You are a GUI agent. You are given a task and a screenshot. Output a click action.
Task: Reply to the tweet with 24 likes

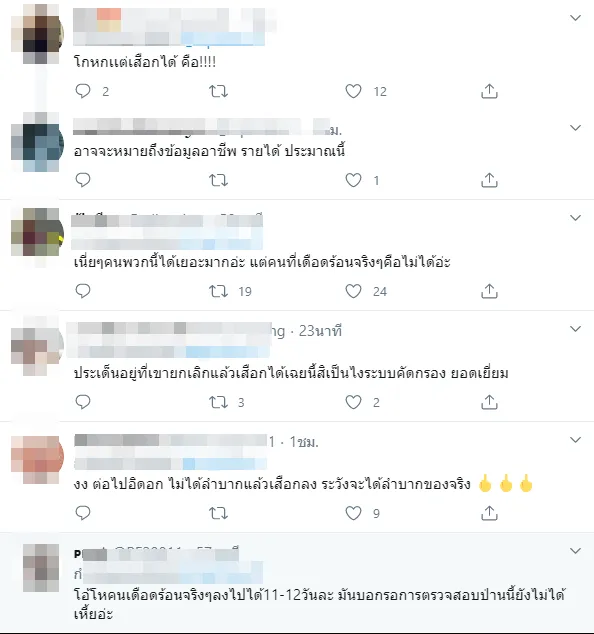[83, 291]
